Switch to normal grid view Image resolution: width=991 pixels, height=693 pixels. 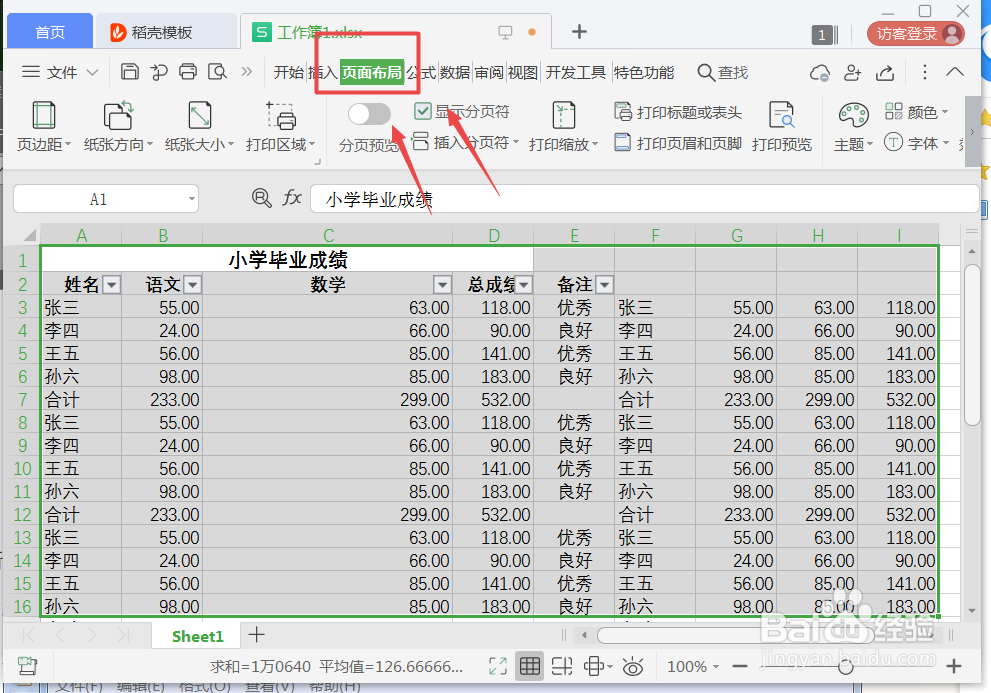pyautogui.click(x=530, y=666)
